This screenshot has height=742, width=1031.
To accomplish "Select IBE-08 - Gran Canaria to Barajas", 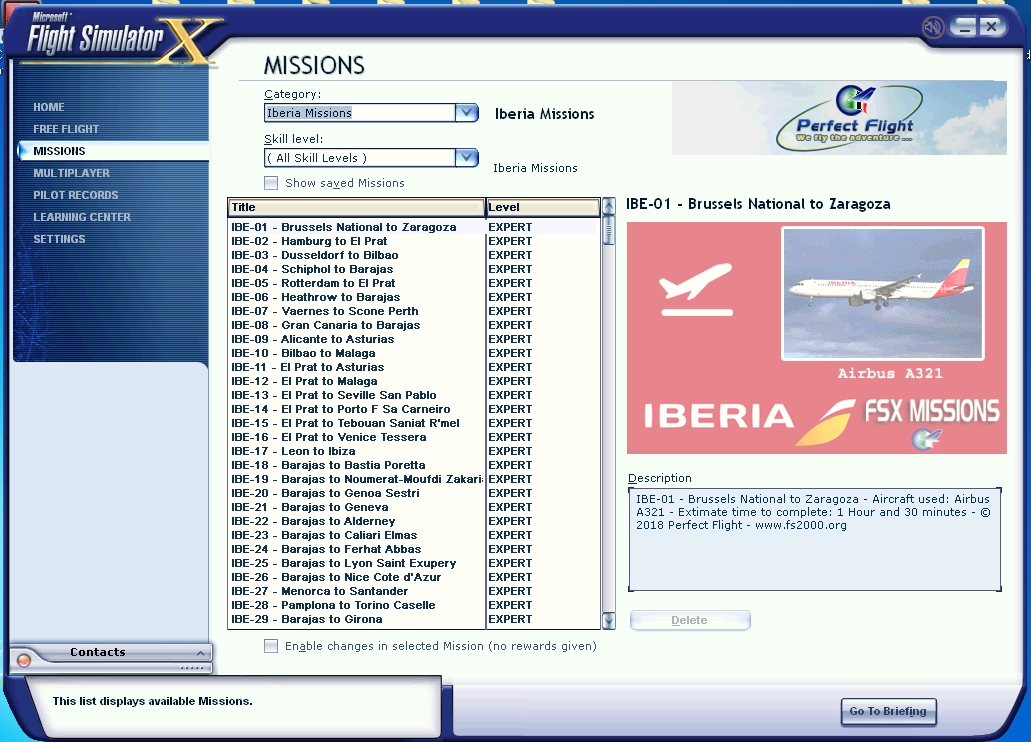I will click(414, 325).
